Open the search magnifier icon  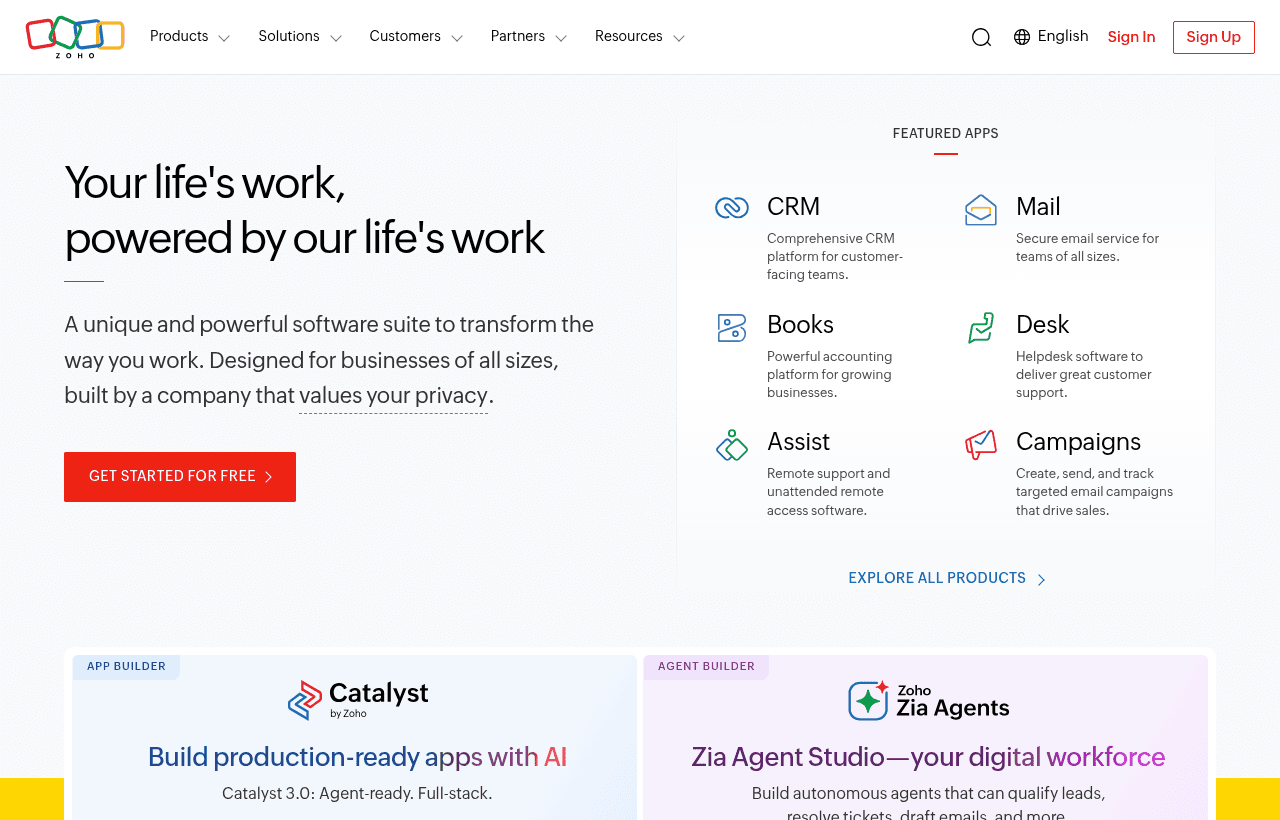[981, 37]
